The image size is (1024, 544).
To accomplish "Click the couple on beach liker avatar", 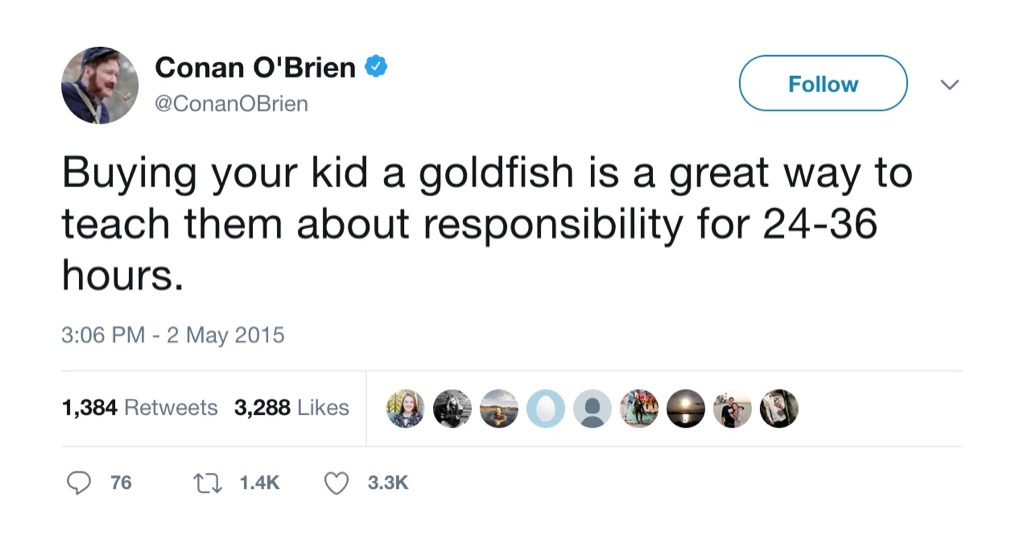I will [x=732, y=408].
